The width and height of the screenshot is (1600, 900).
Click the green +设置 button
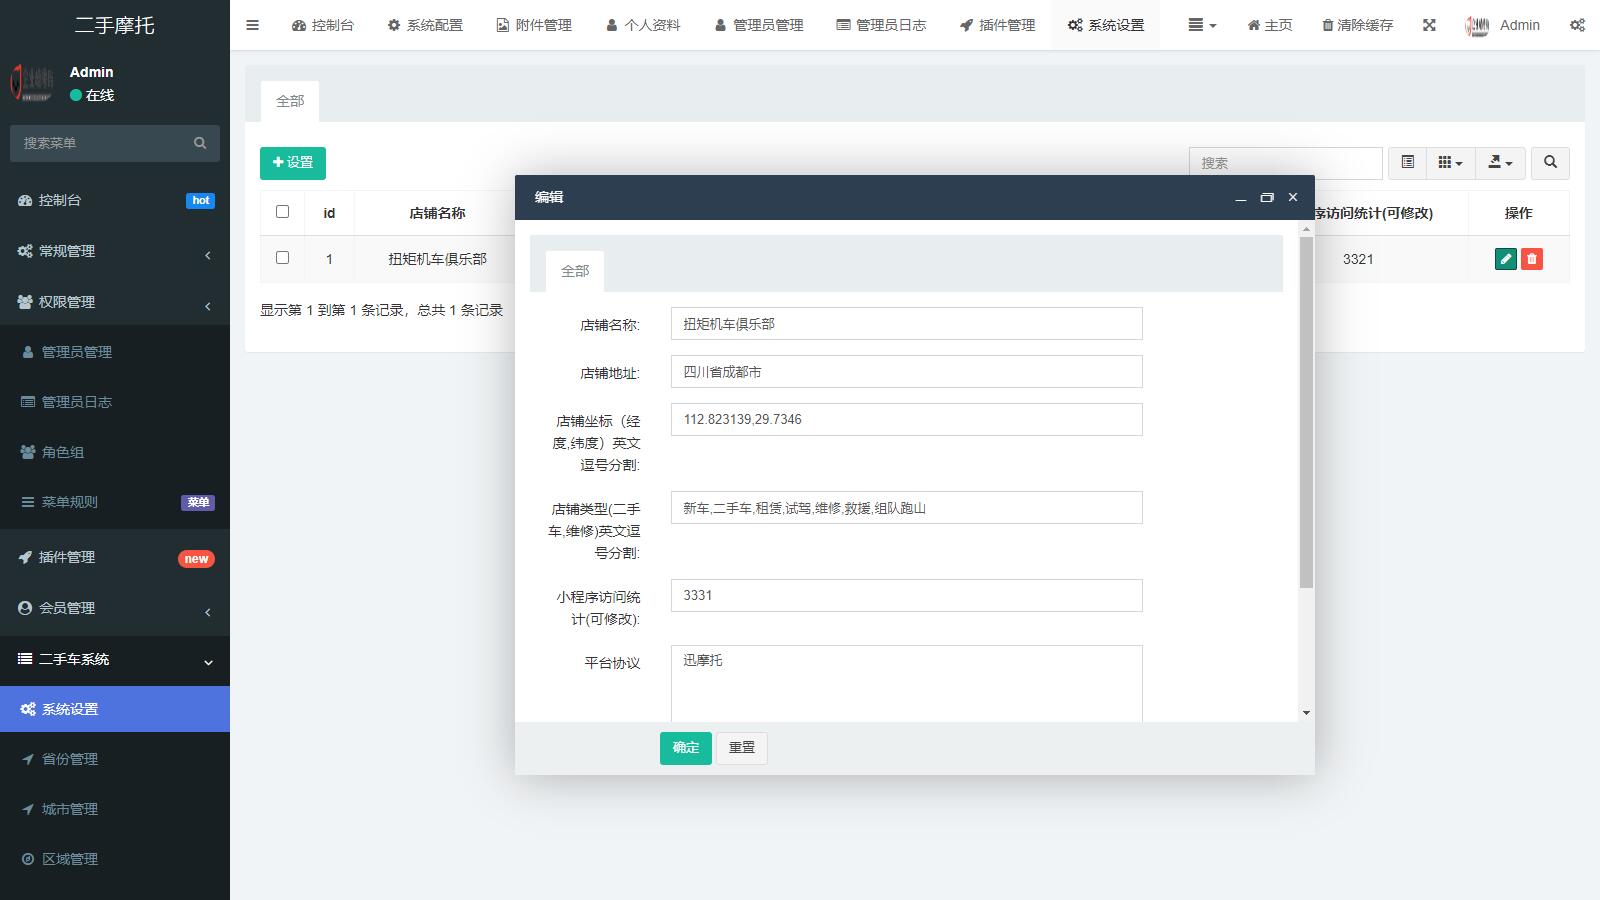(293, 162)
